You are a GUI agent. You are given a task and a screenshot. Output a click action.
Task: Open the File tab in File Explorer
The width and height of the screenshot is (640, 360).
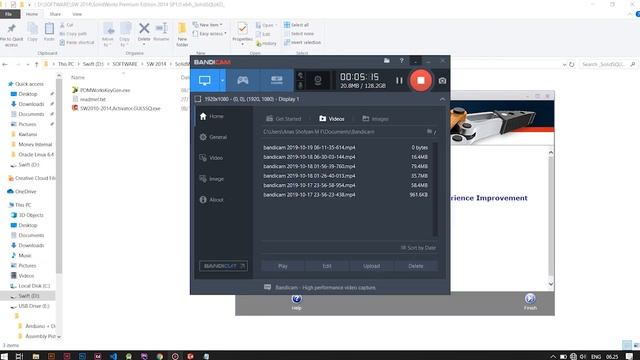(9, 14)
